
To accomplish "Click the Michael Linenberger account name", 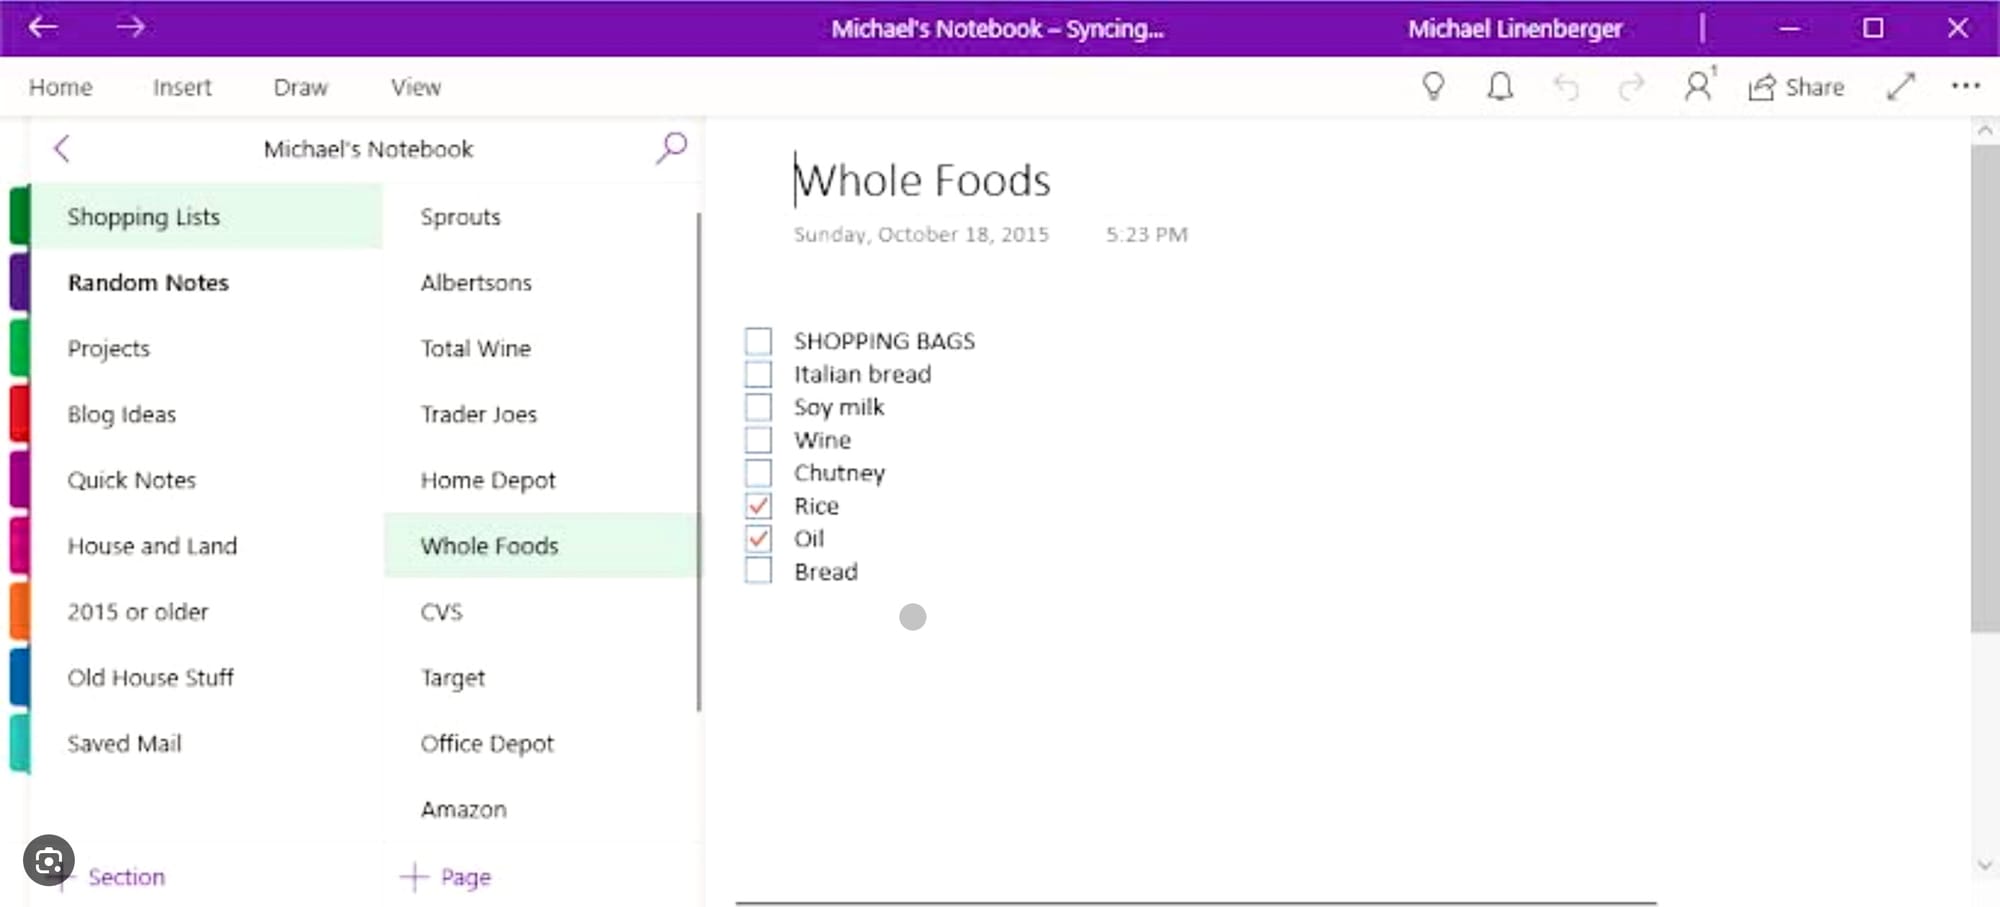I will [1515, 28].
